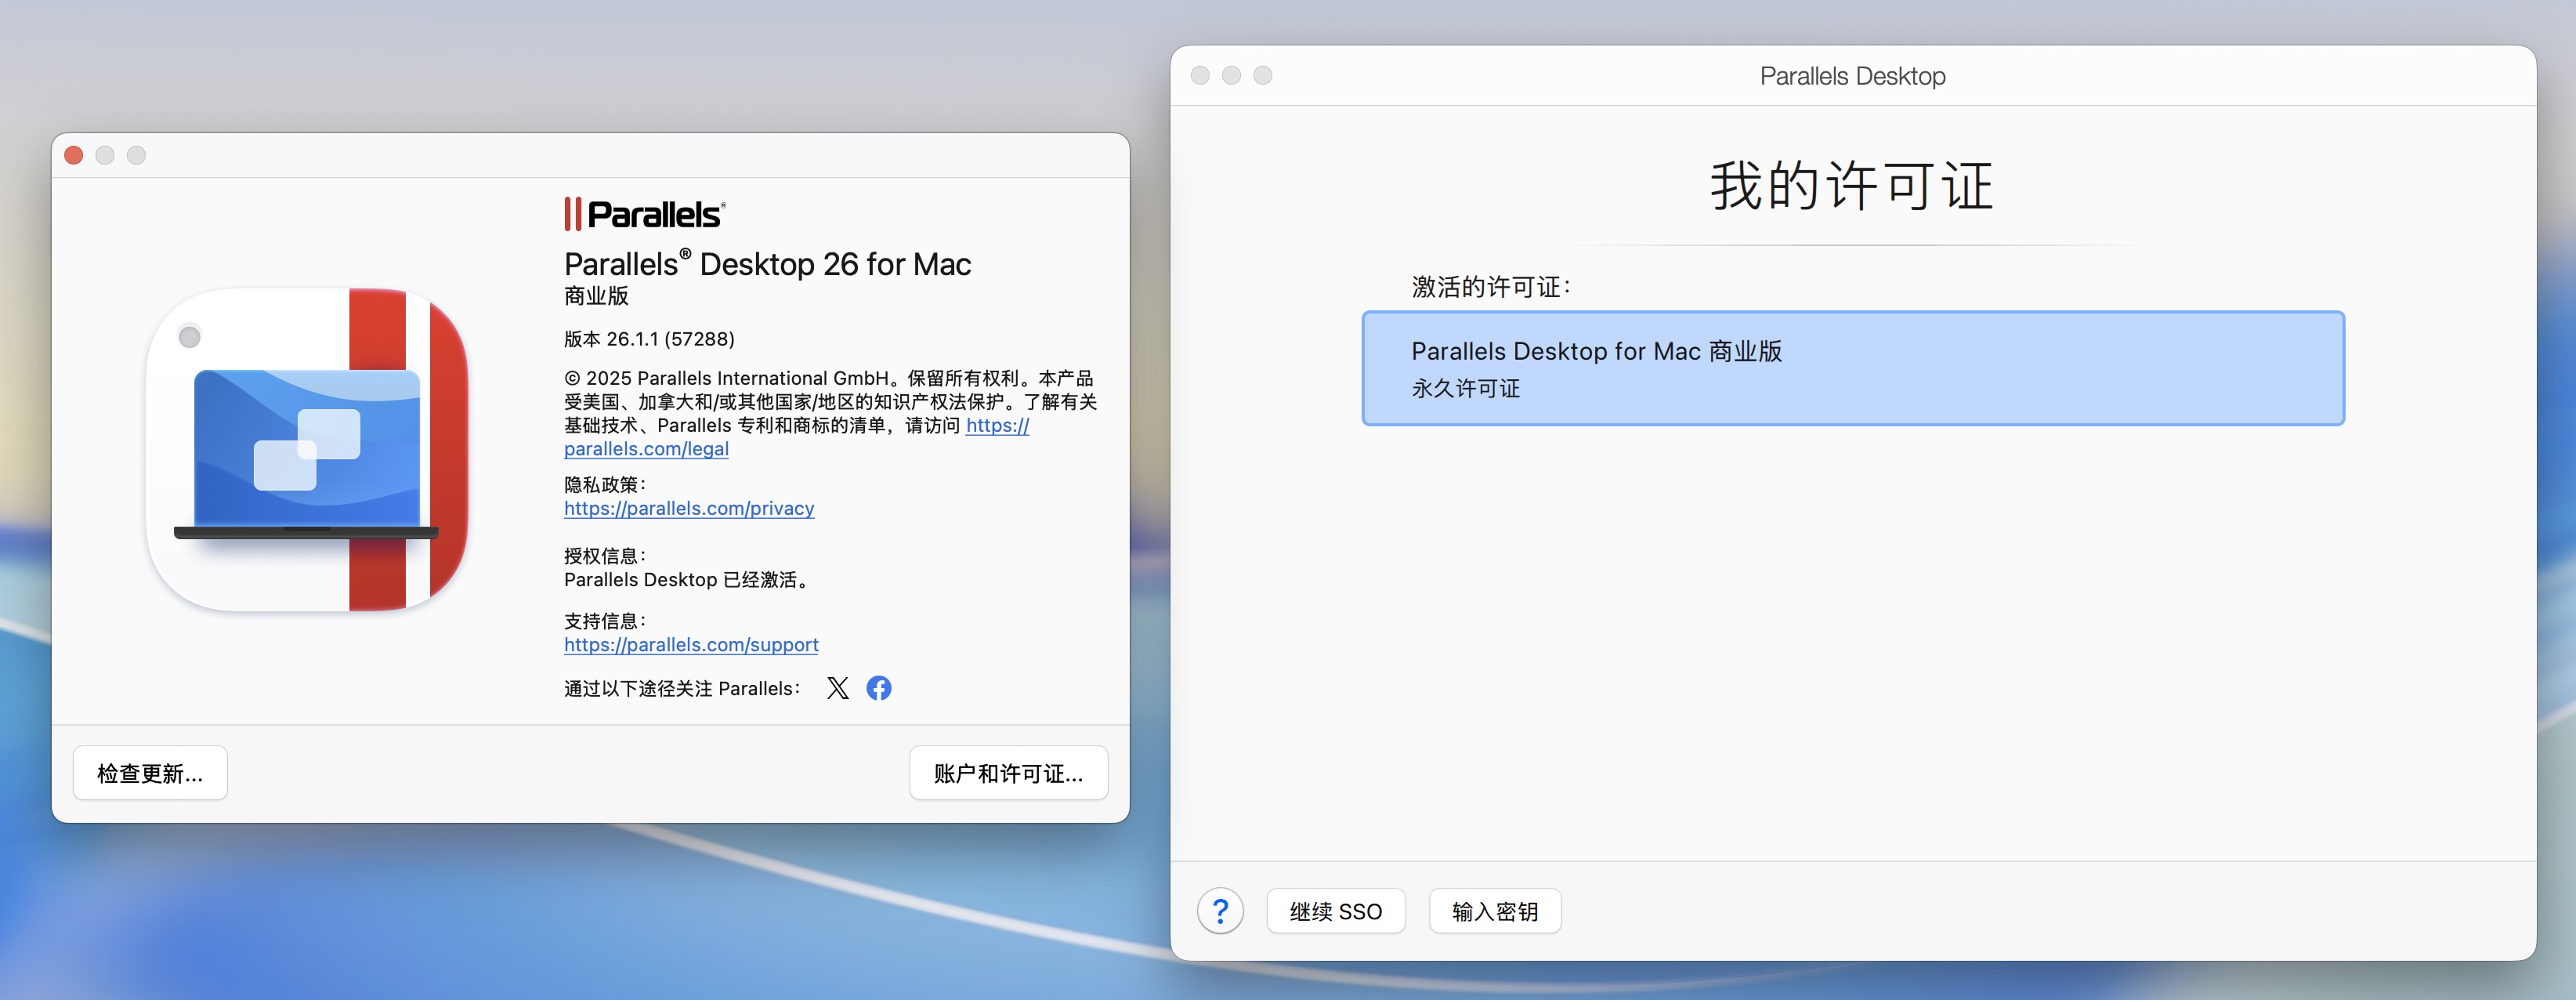Screen dimensions: 2576x1000
Task: Click the Parallels logo in About window
Action: 645,214
